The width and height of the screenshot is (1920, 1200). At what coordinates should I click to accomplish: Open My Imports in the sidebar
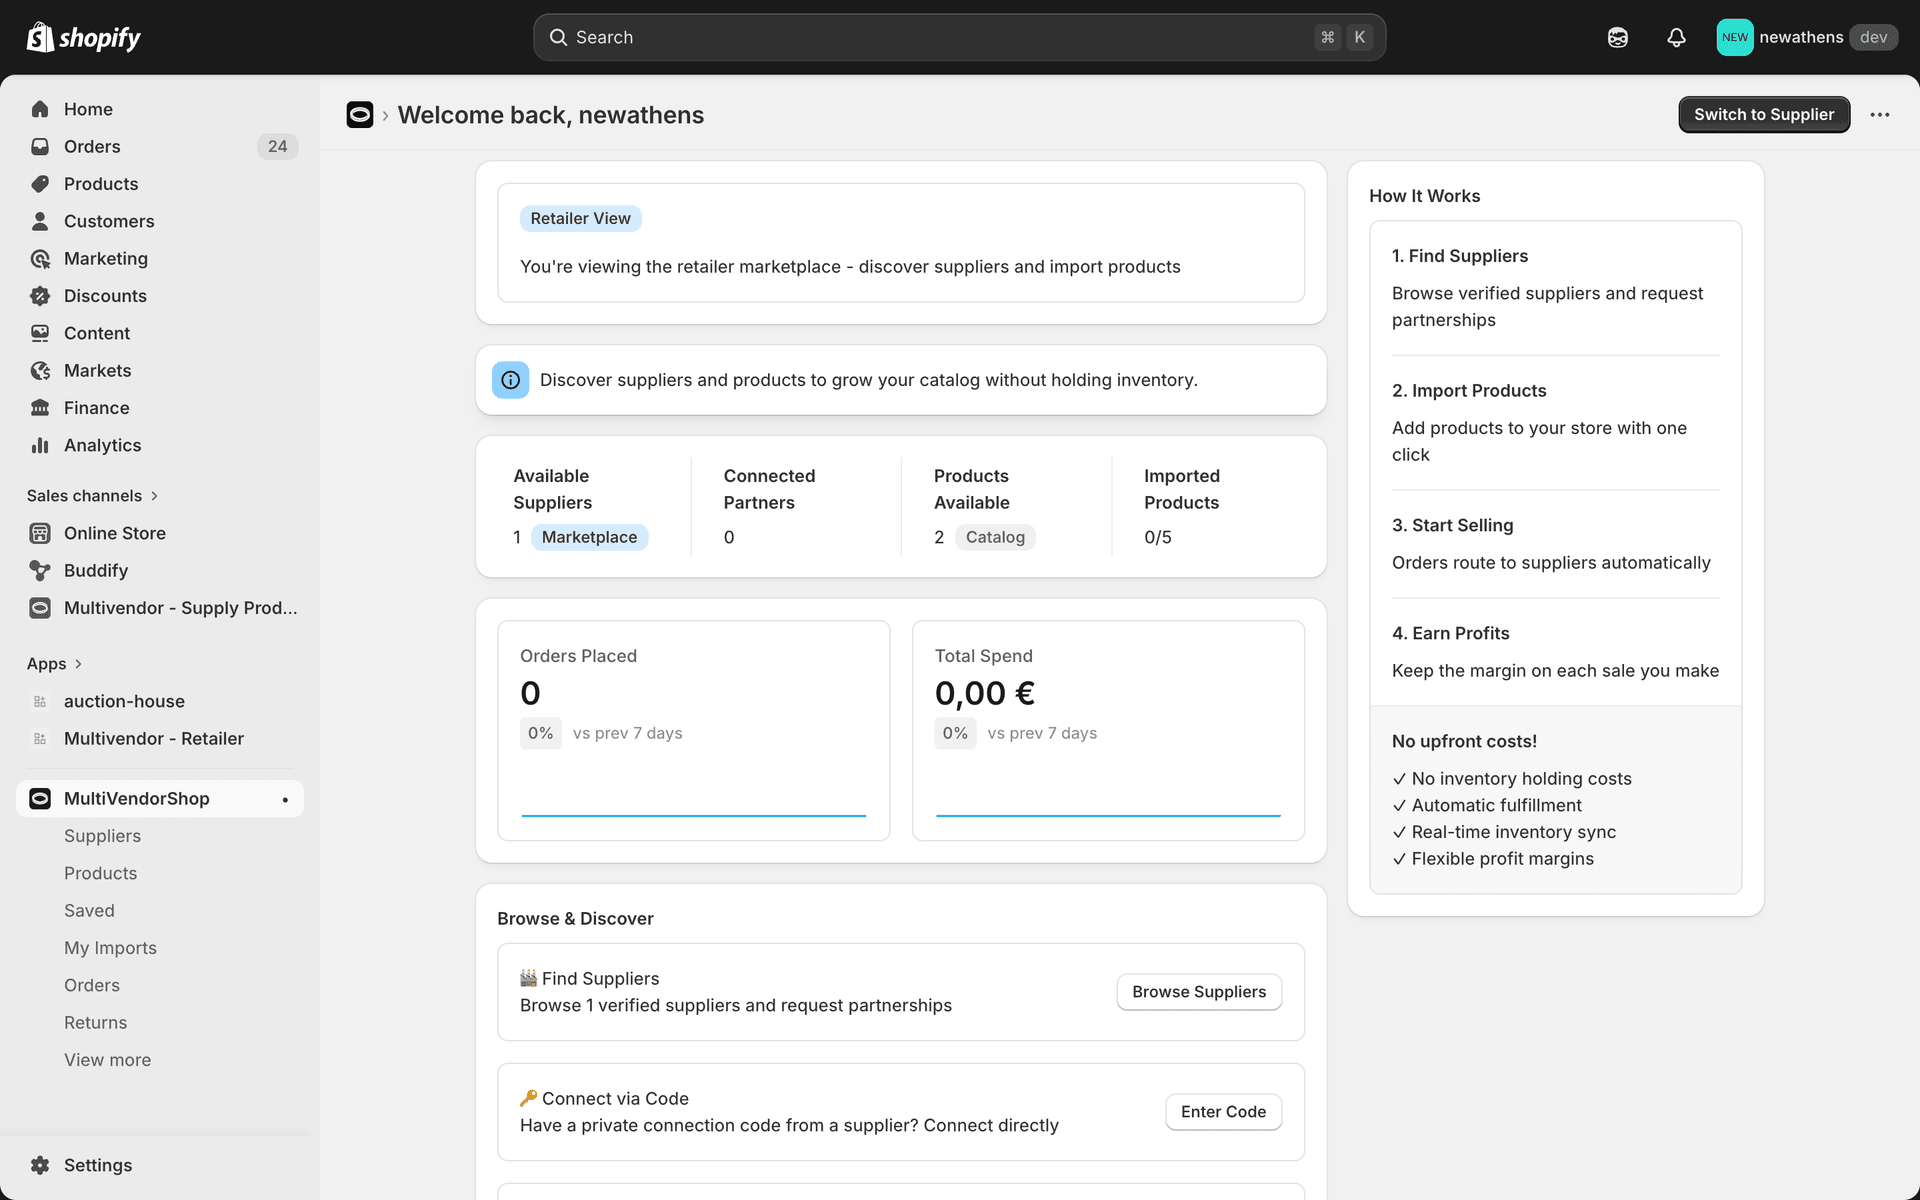click(x=110, y=948)
